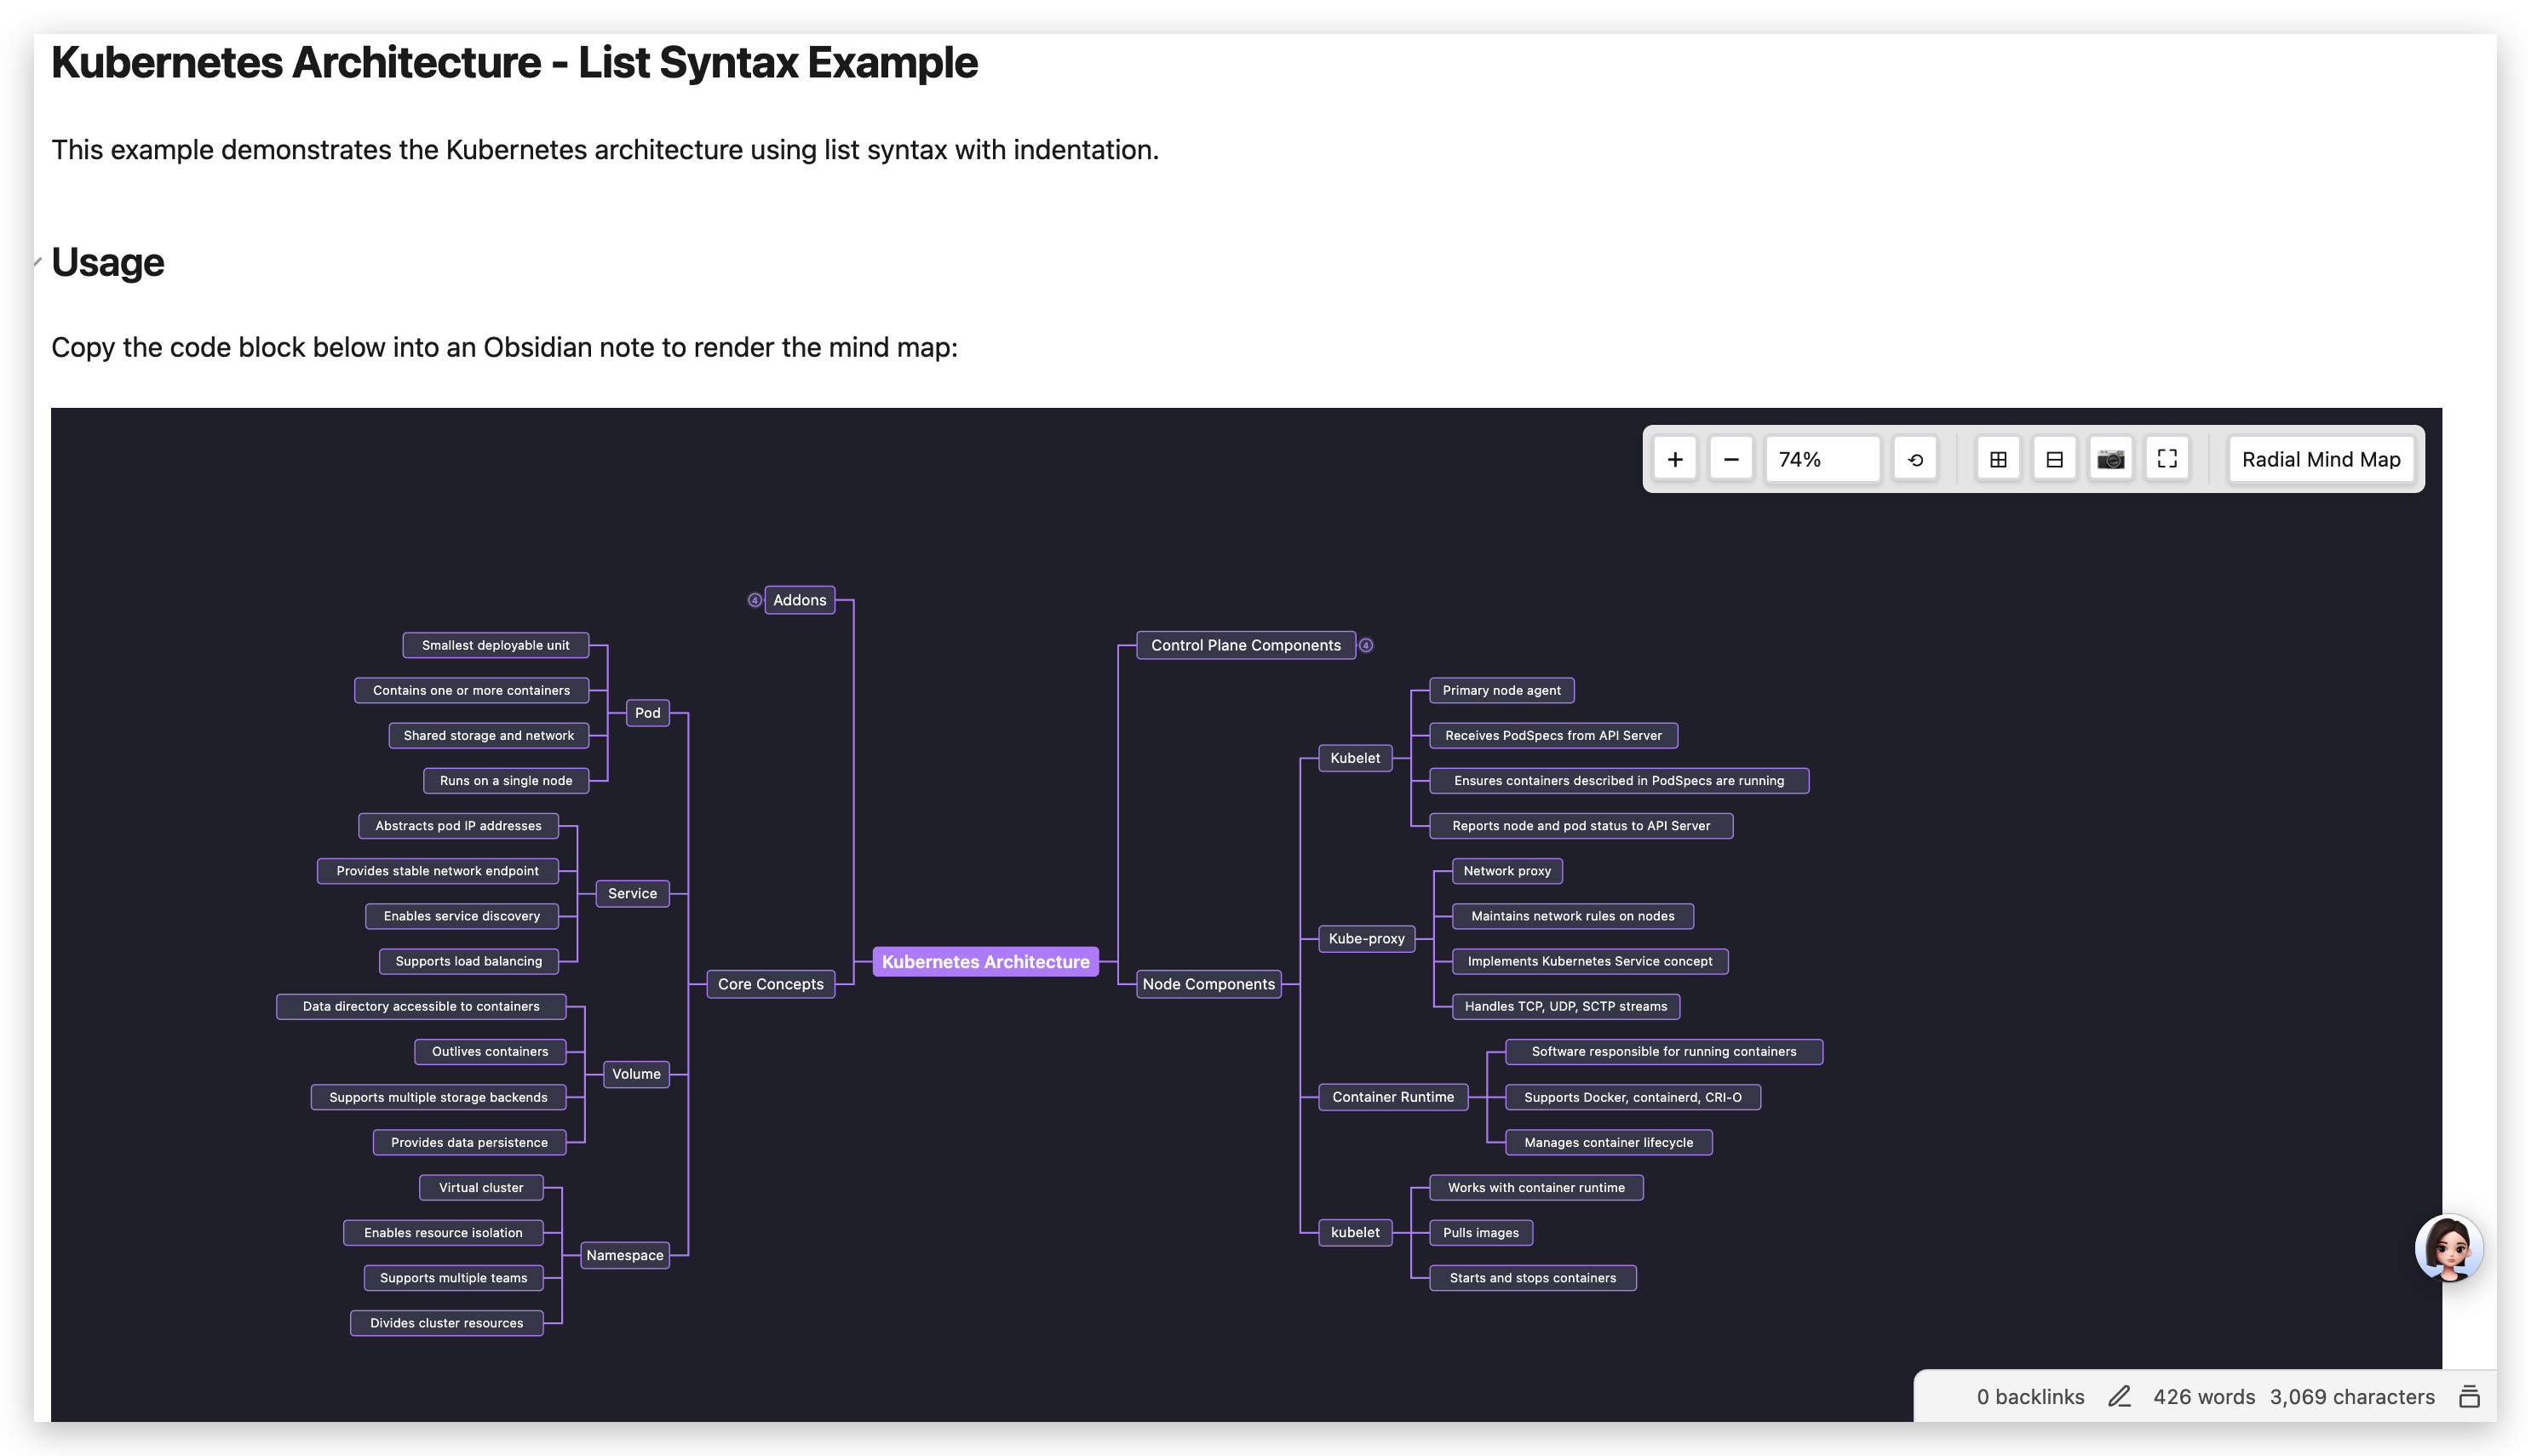Open note properties via the archive icon
2531x1456 pixels.
tap(2470, 1396)
